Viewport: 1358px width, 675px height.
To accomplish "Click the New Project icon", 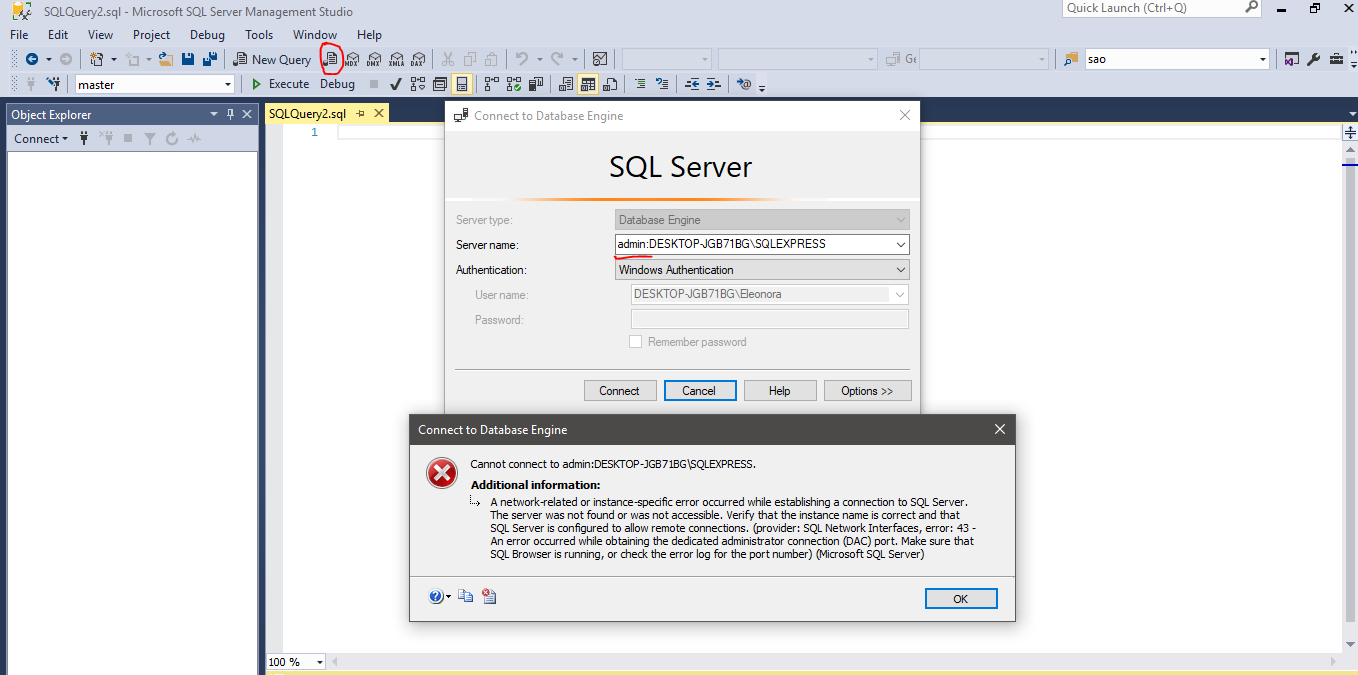I will (97, 59).
